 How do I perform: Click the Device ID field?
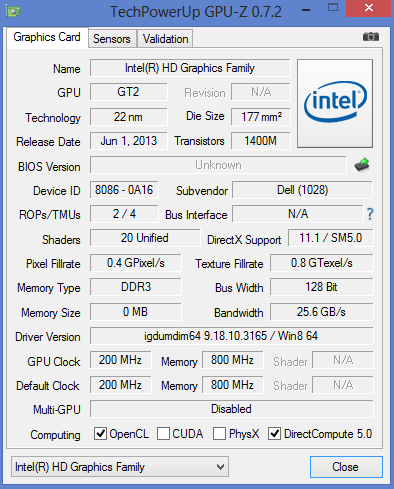124,190
